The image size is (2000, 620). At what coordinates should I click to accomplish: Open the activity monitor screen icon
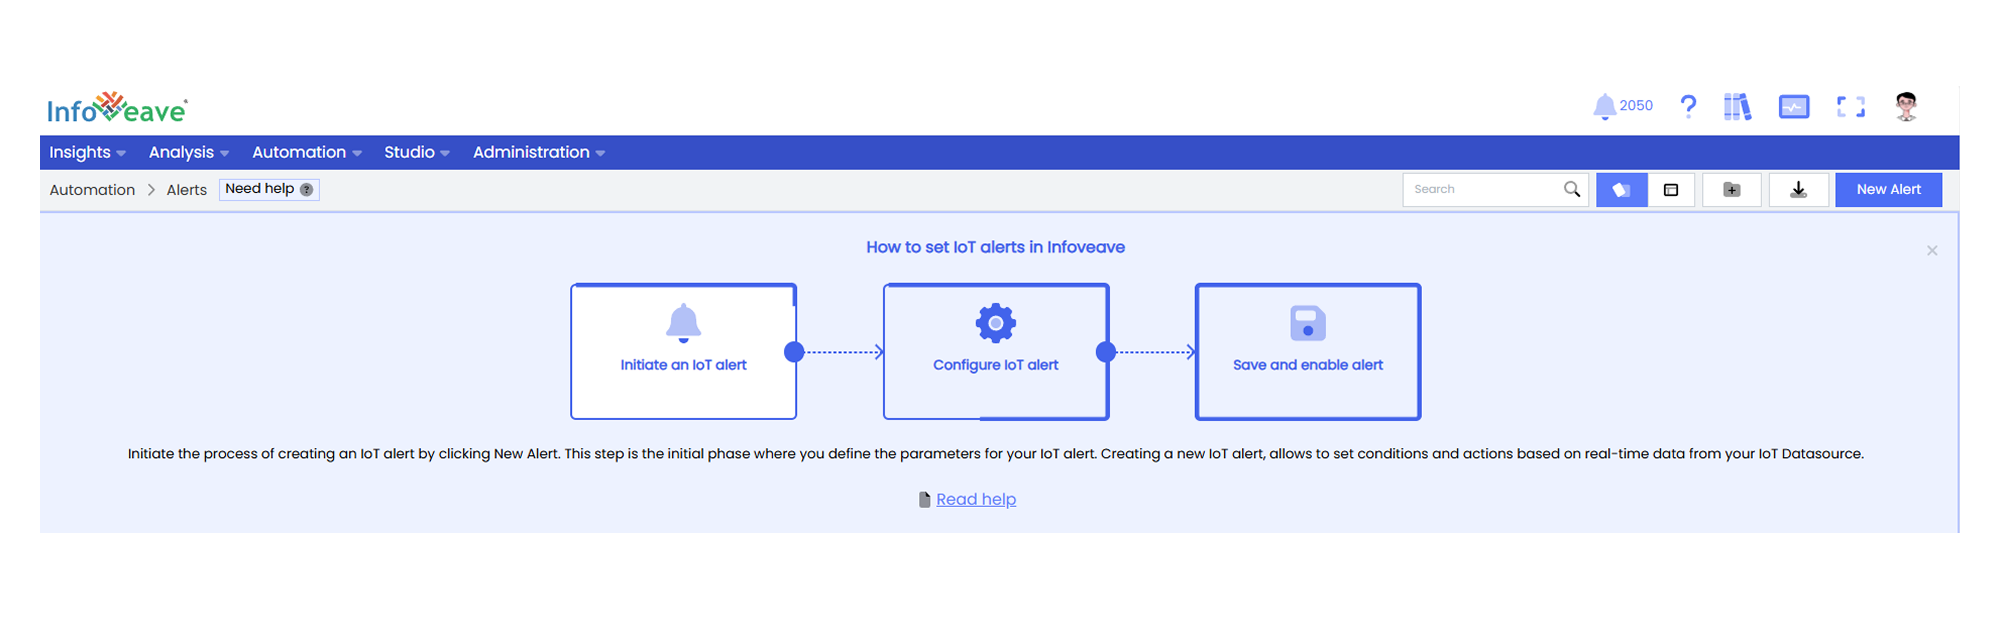1794,106
